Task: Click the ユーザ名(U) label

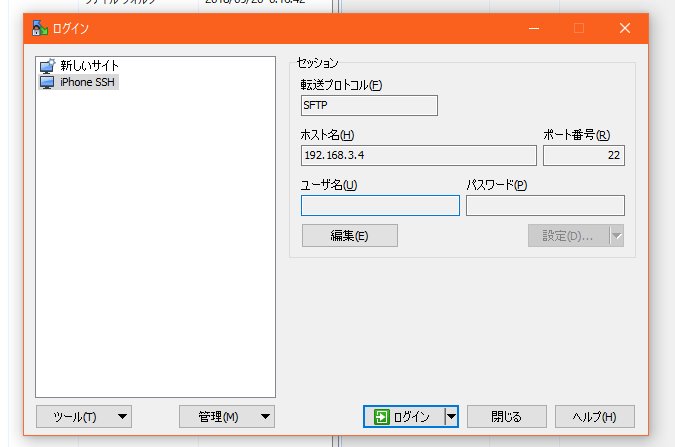Action: tap(329, 185)
